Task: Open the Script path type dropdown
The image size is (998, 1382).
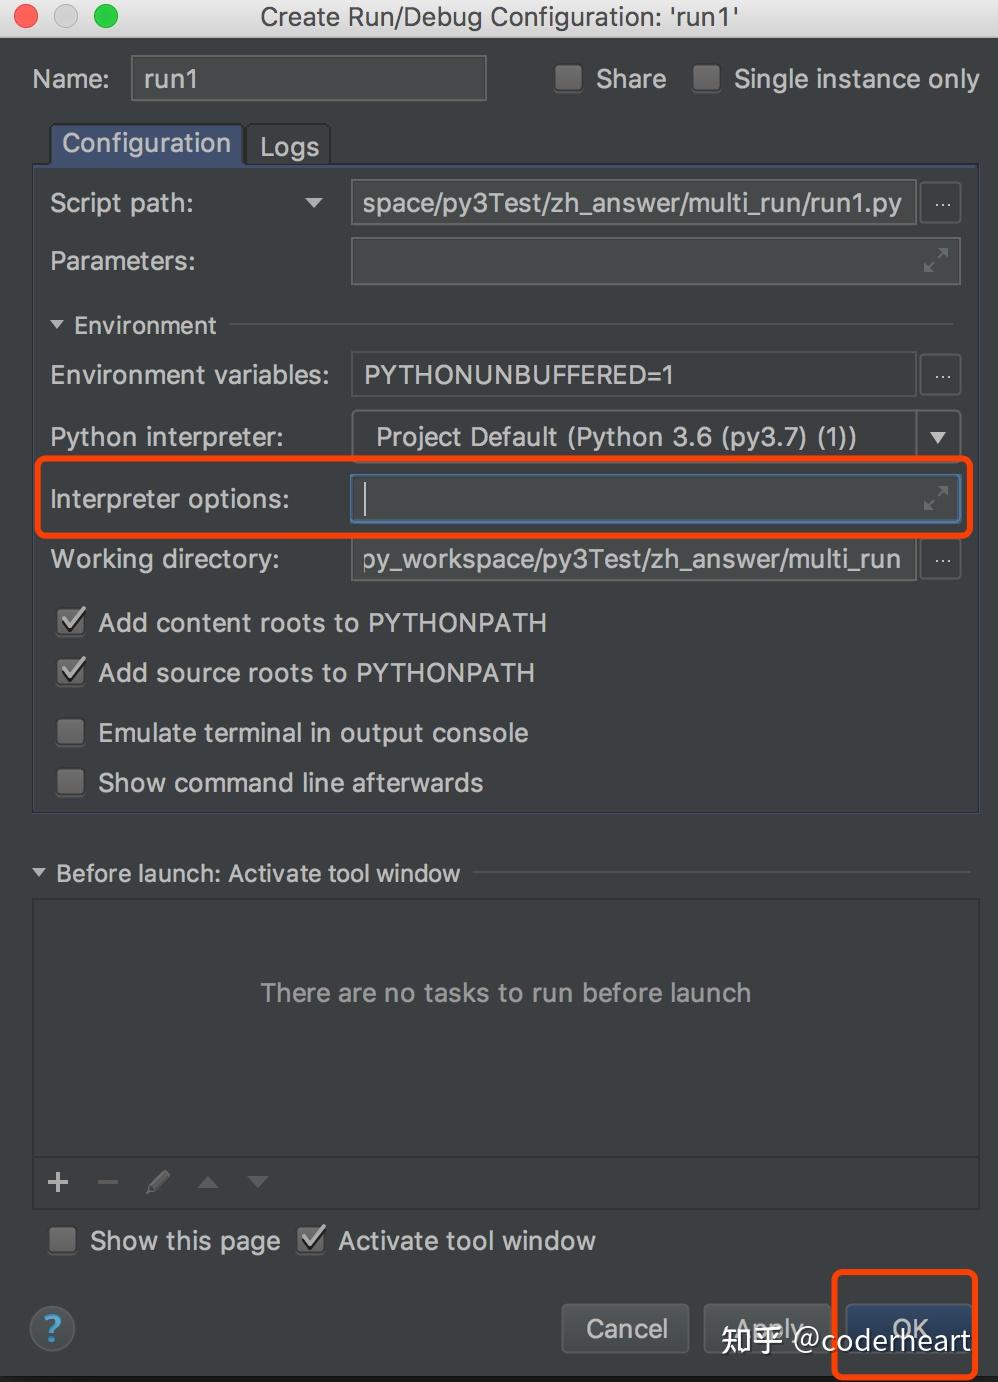Action: pyautogui.click(x=314, y=203)
